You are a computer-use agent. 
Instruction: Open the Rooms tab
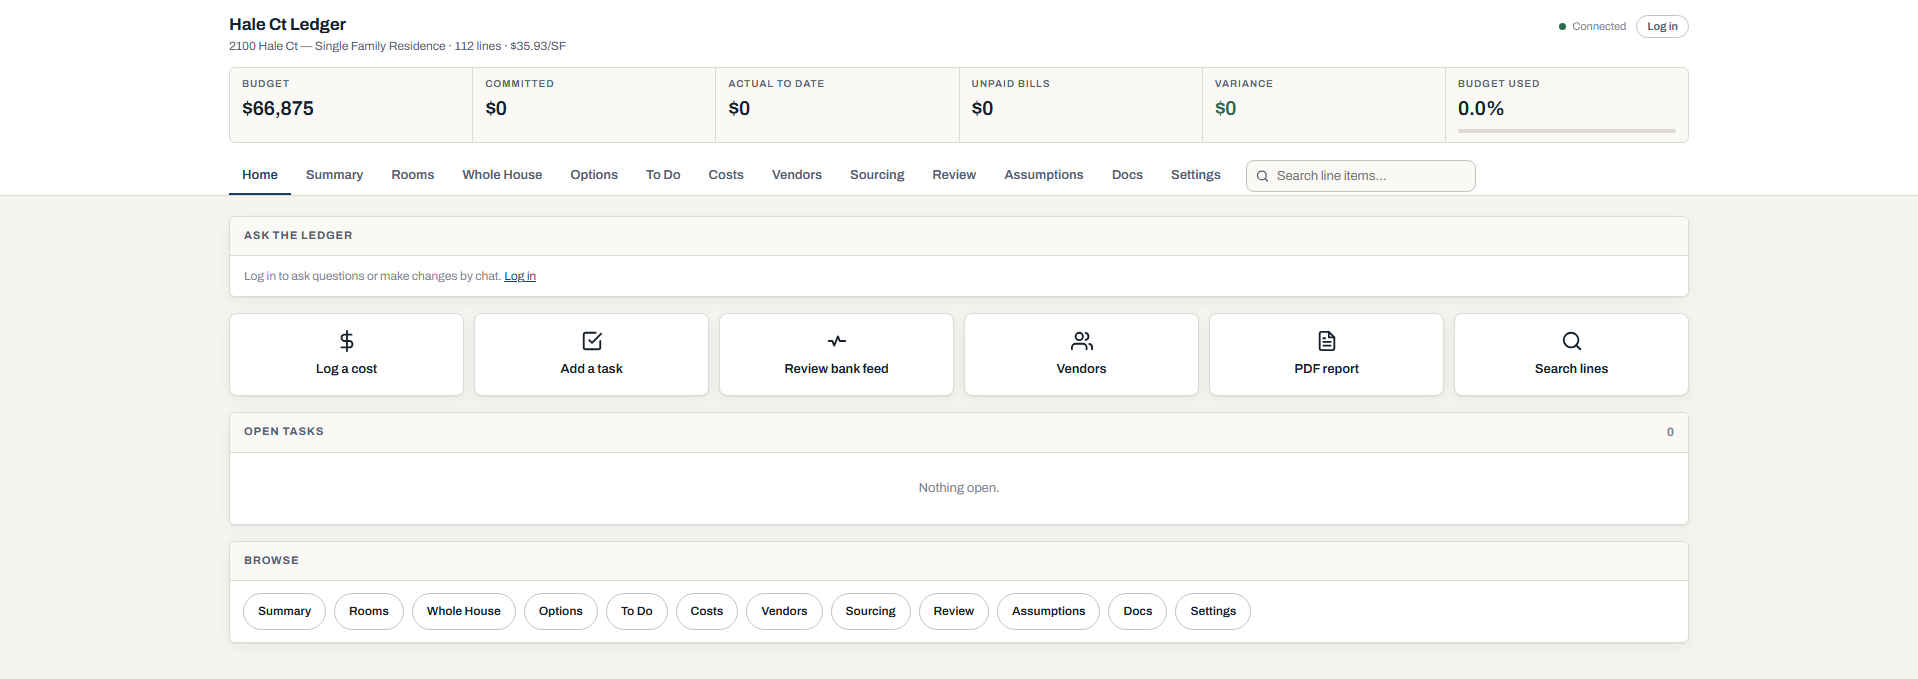413,175
